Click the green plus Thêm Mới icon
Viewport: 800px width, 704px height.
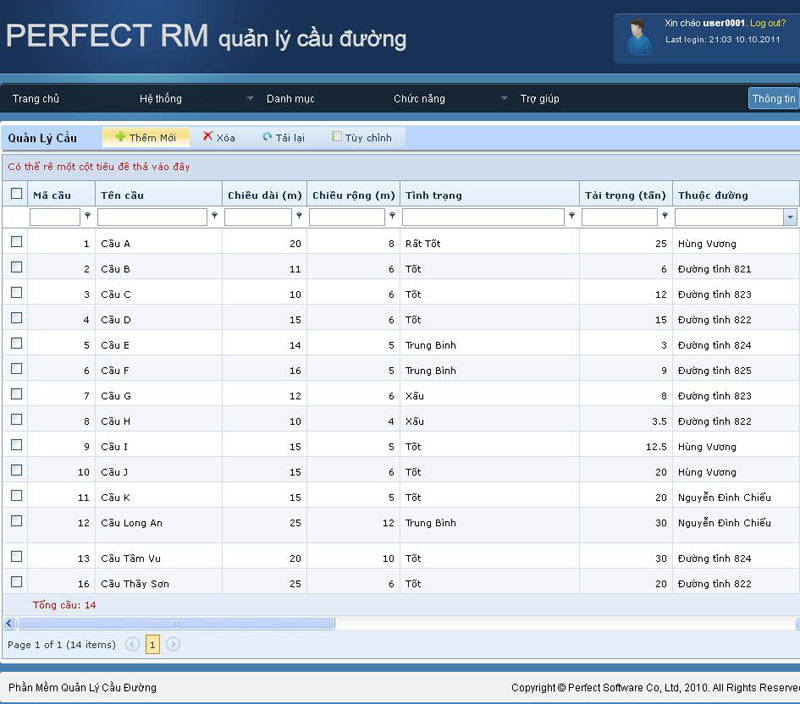[120, 137]
